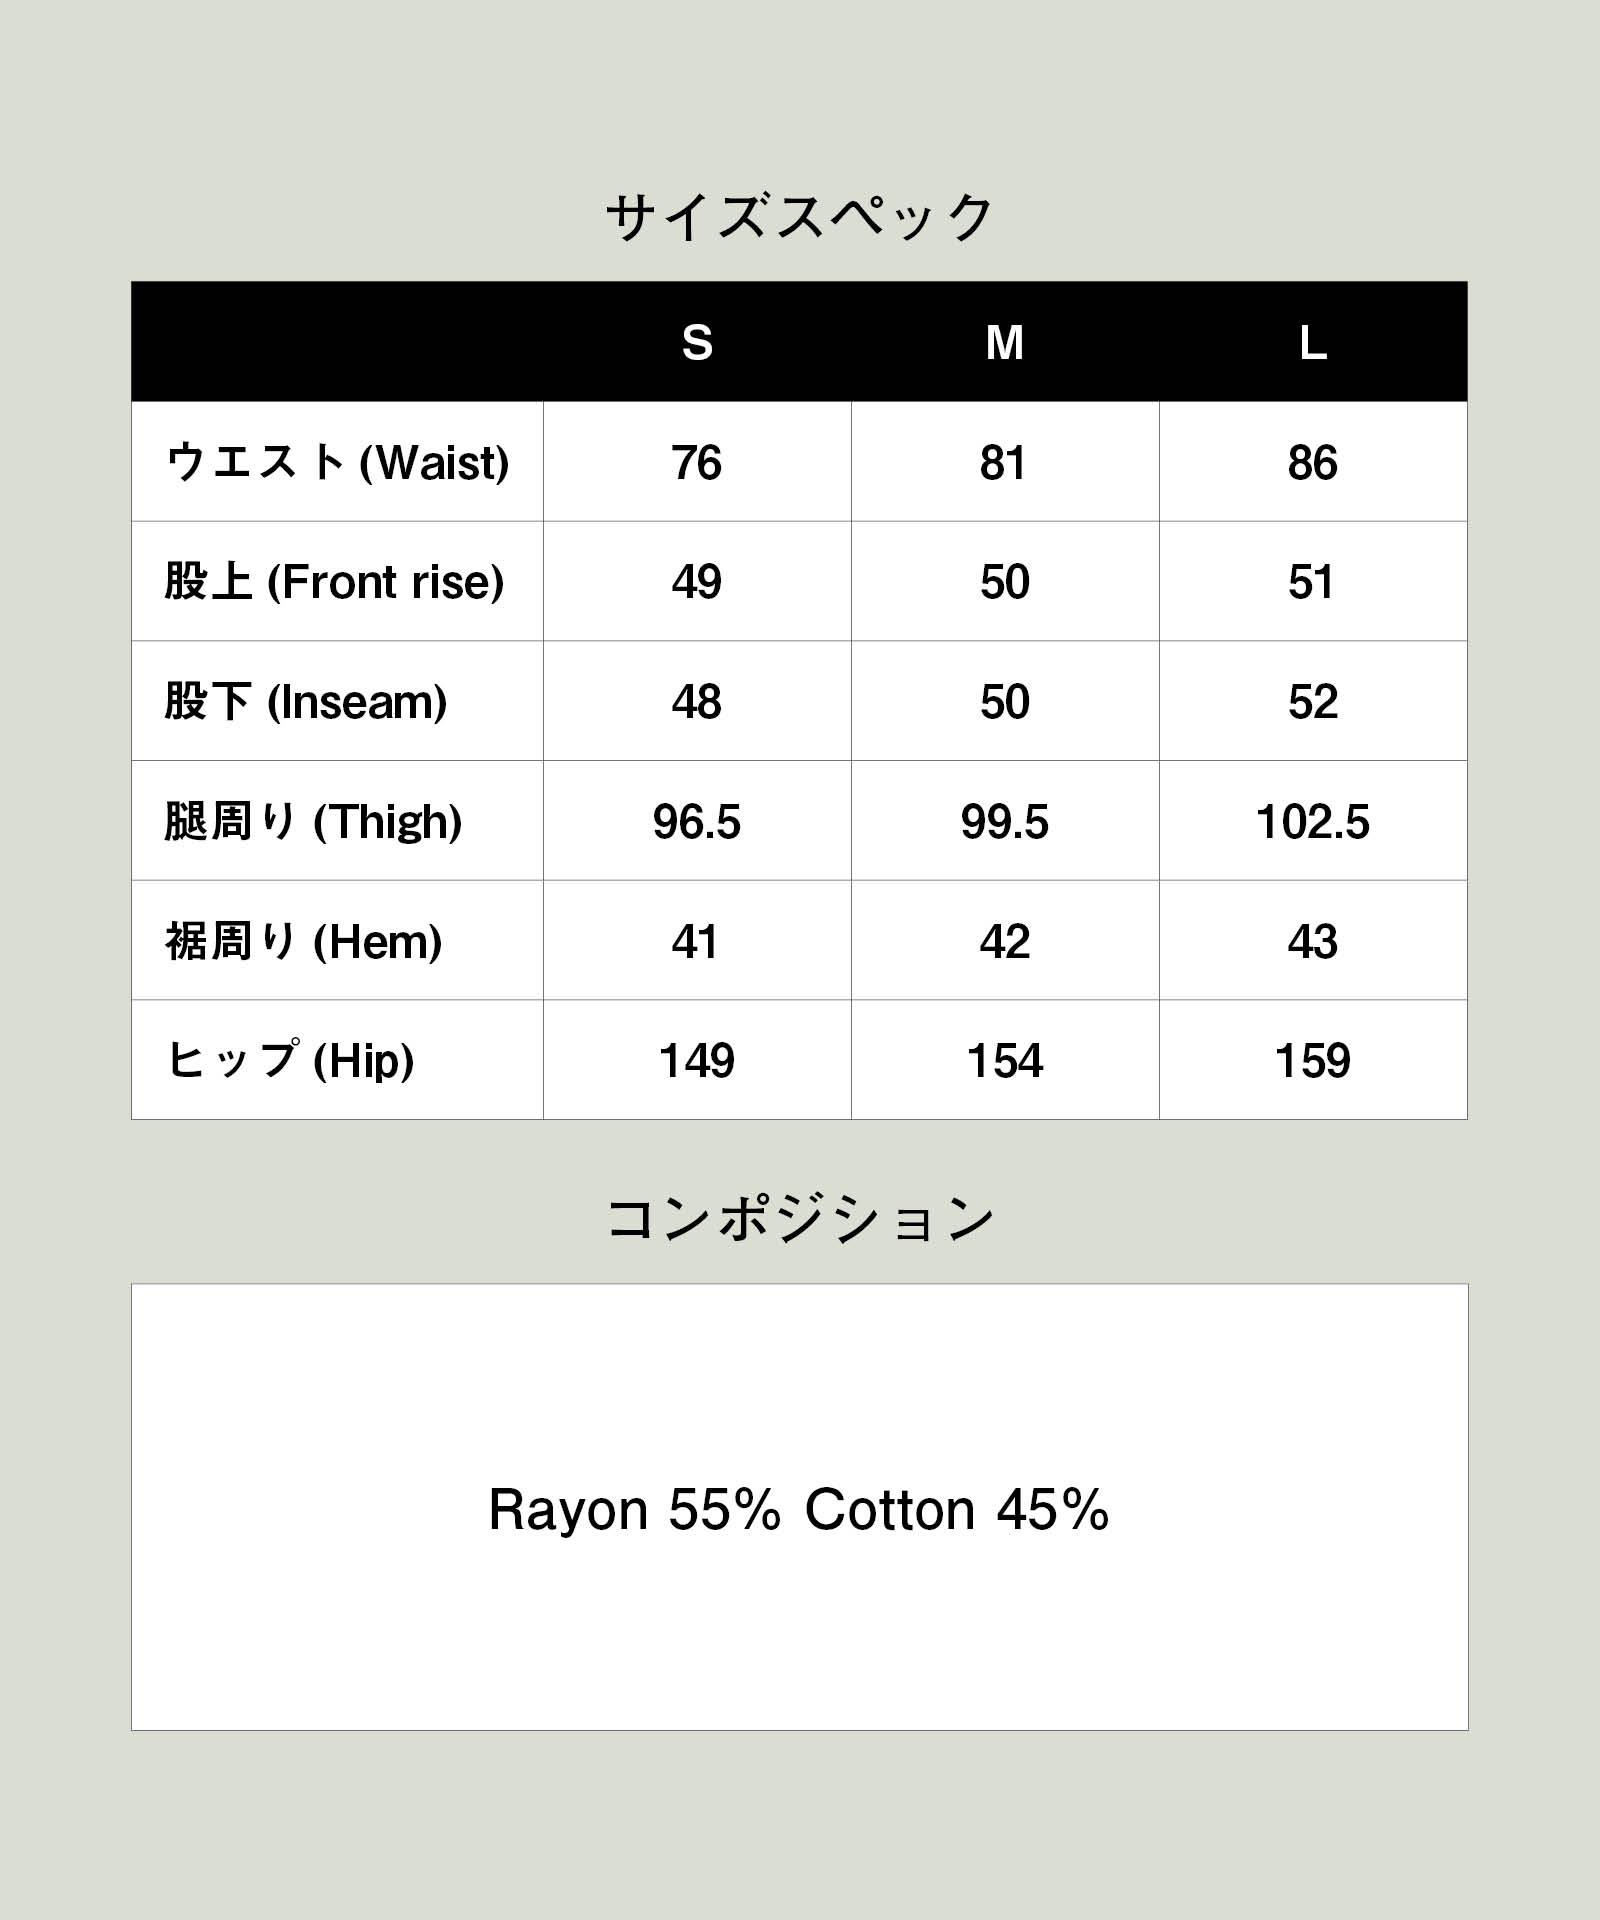Click hip value 149 for size S

697,1061
